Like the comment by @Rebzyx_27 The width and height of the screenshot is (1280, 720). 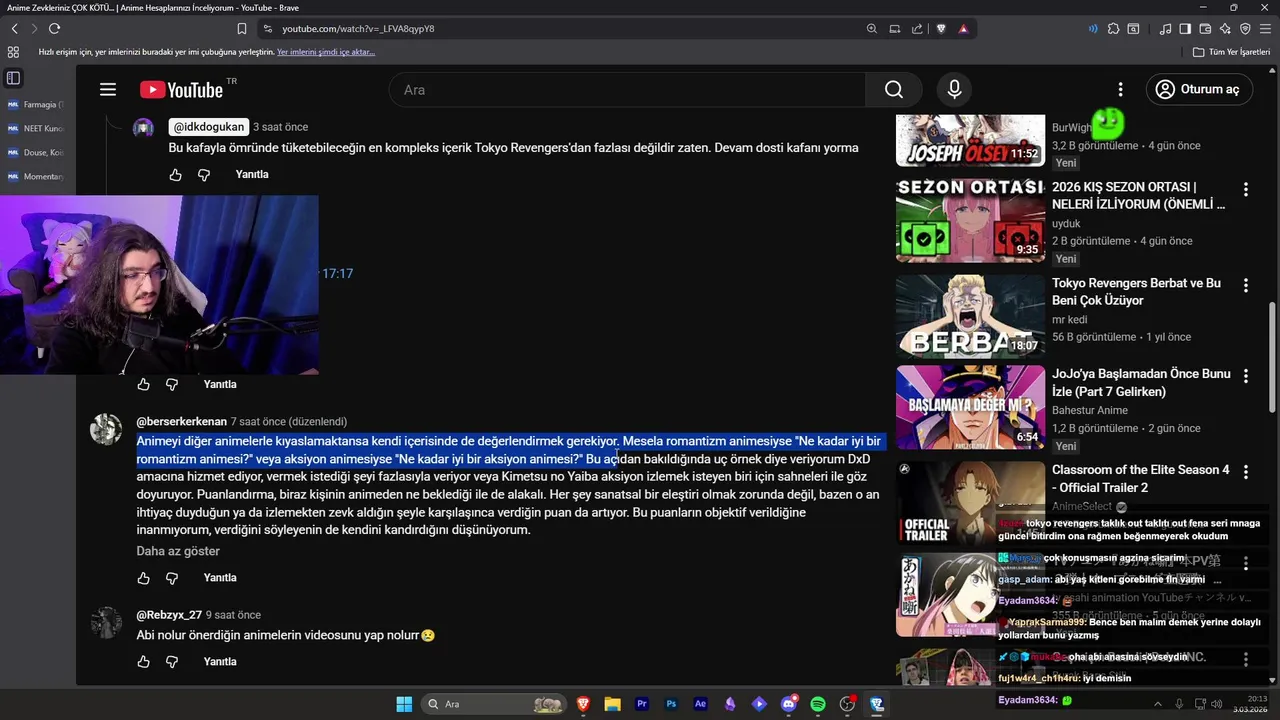(144, 662)
